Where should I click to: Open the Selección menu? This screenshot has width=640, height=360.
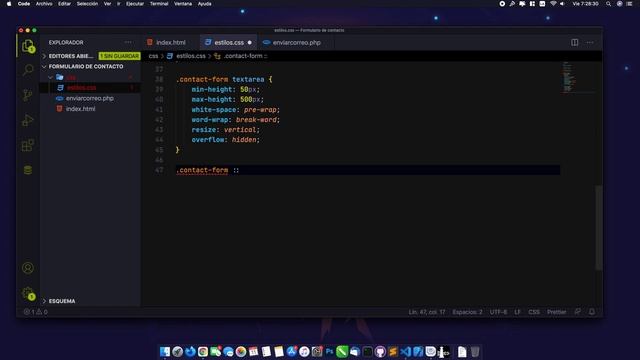87,4
